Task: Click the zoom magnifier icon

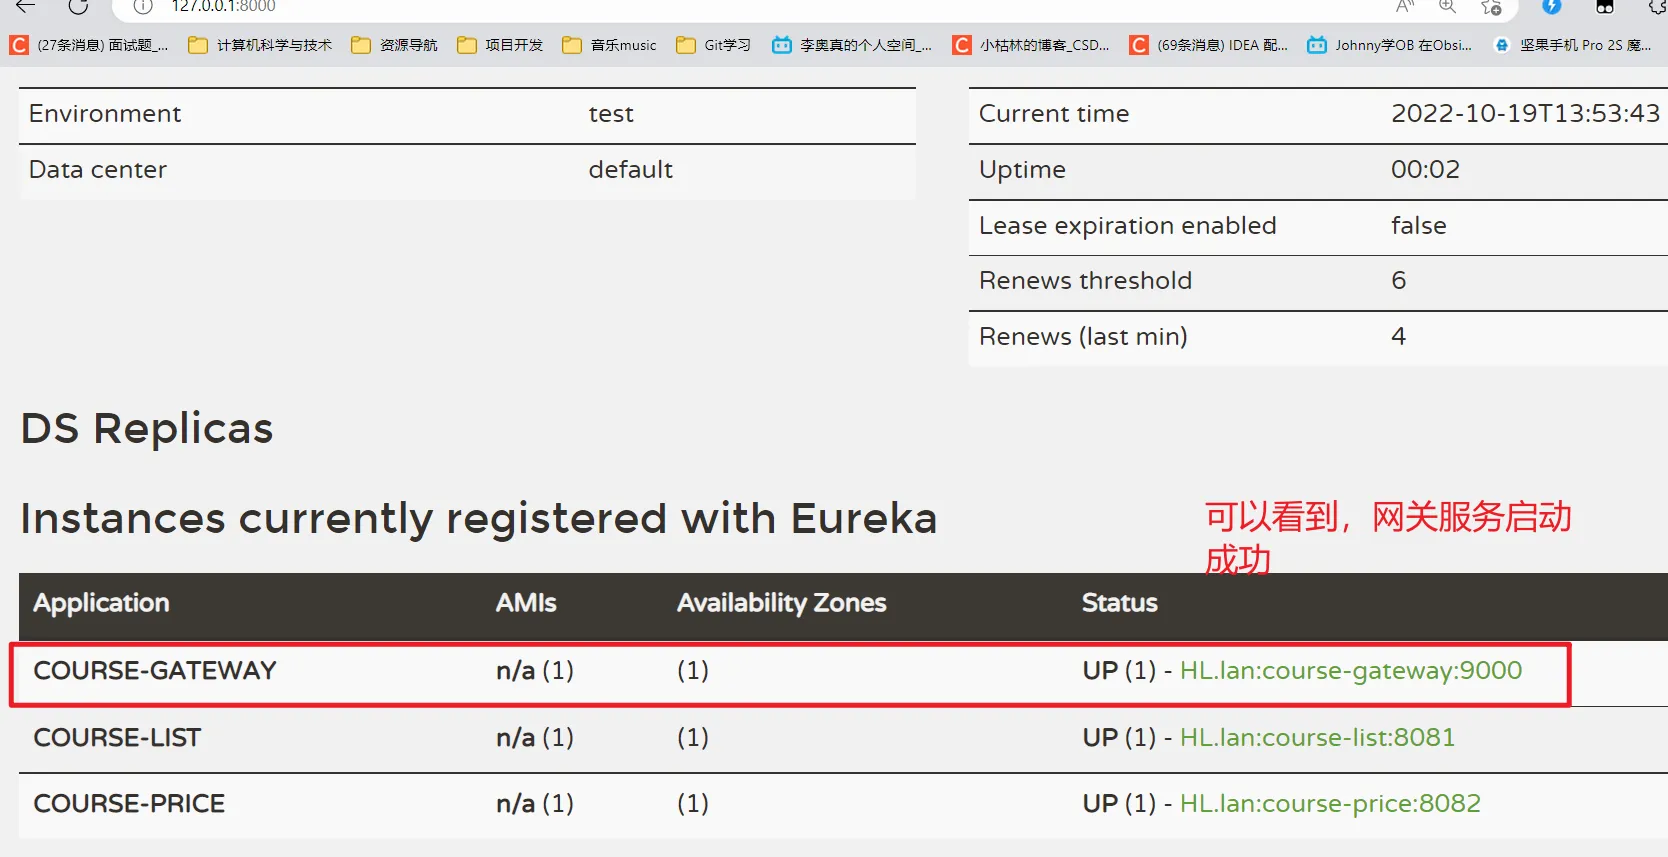Action: [x=1447, y=6]
